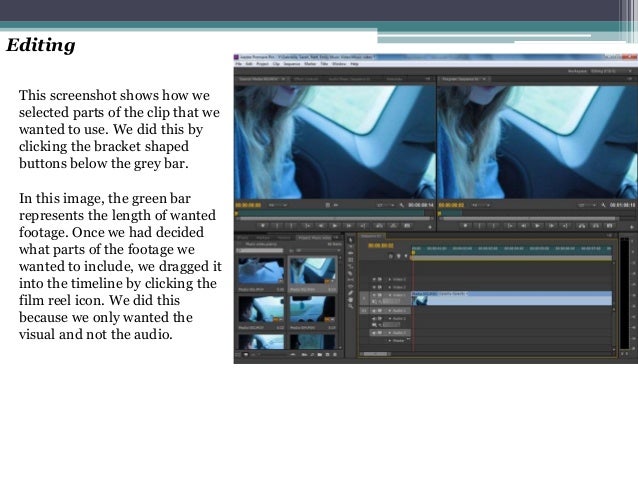Click the Source monitor Play button

335,226
